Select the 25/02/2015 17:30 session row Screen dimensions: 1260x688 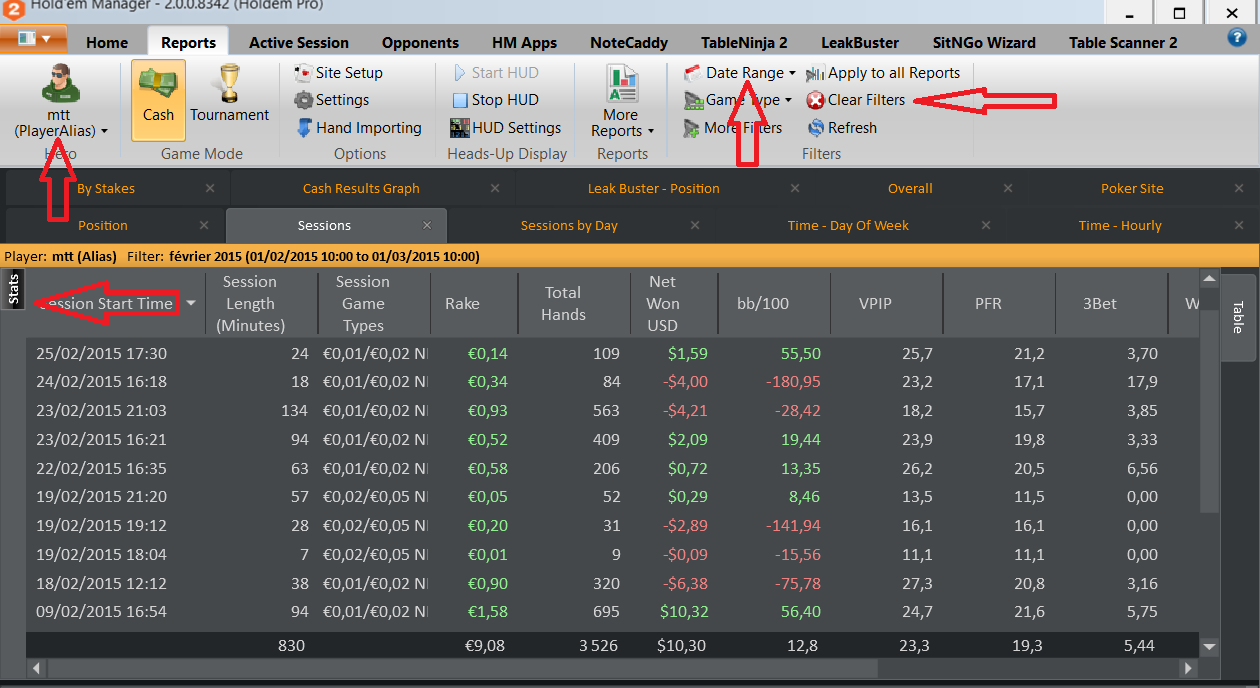[x=613, y=353]
